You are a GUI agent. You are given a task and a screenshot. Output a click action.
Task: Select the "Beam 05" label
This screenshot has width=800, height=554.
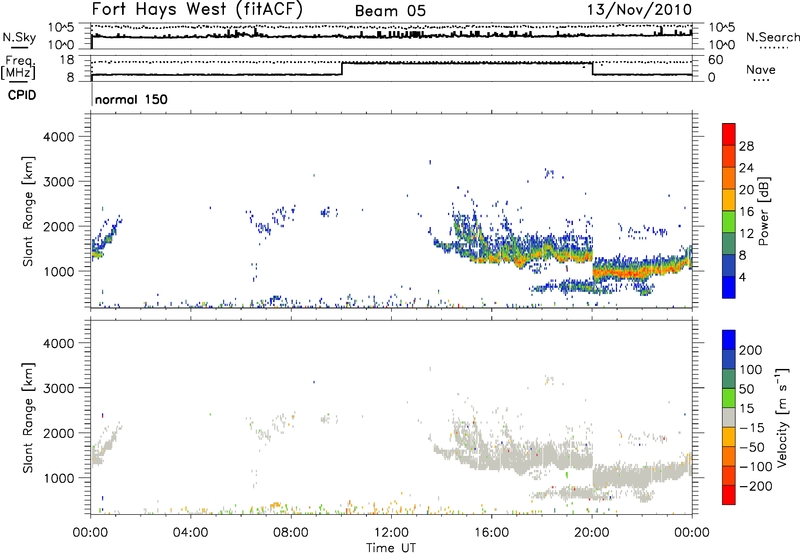(390, 11)
